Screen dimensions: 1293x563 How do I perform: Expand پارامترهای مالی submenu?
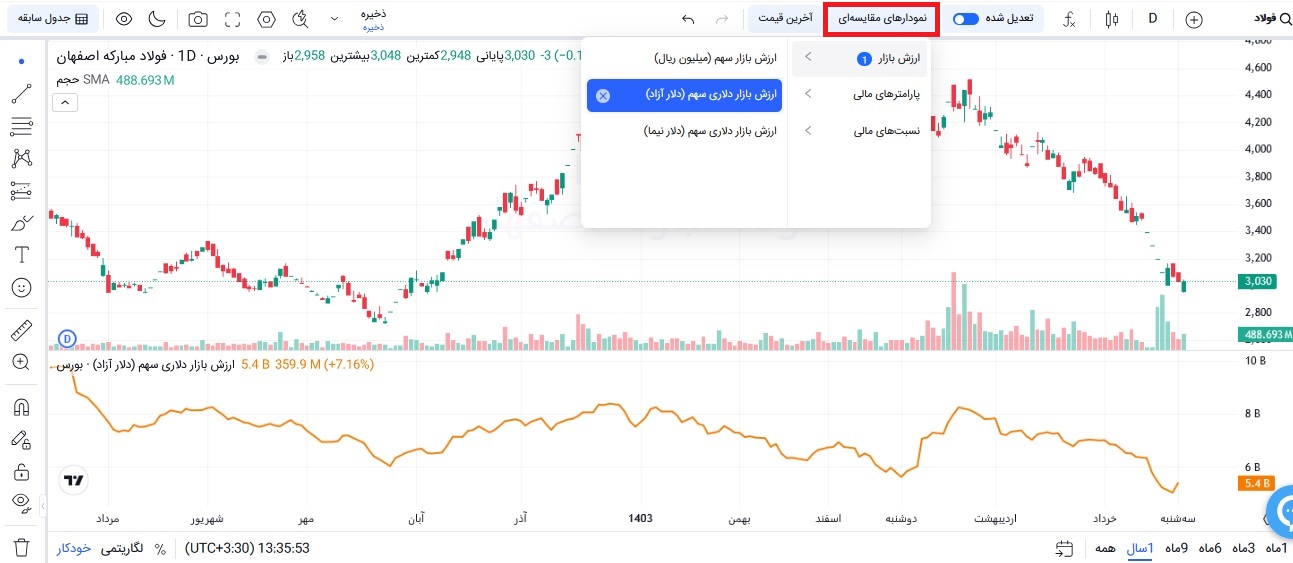(x=860, y=95)
